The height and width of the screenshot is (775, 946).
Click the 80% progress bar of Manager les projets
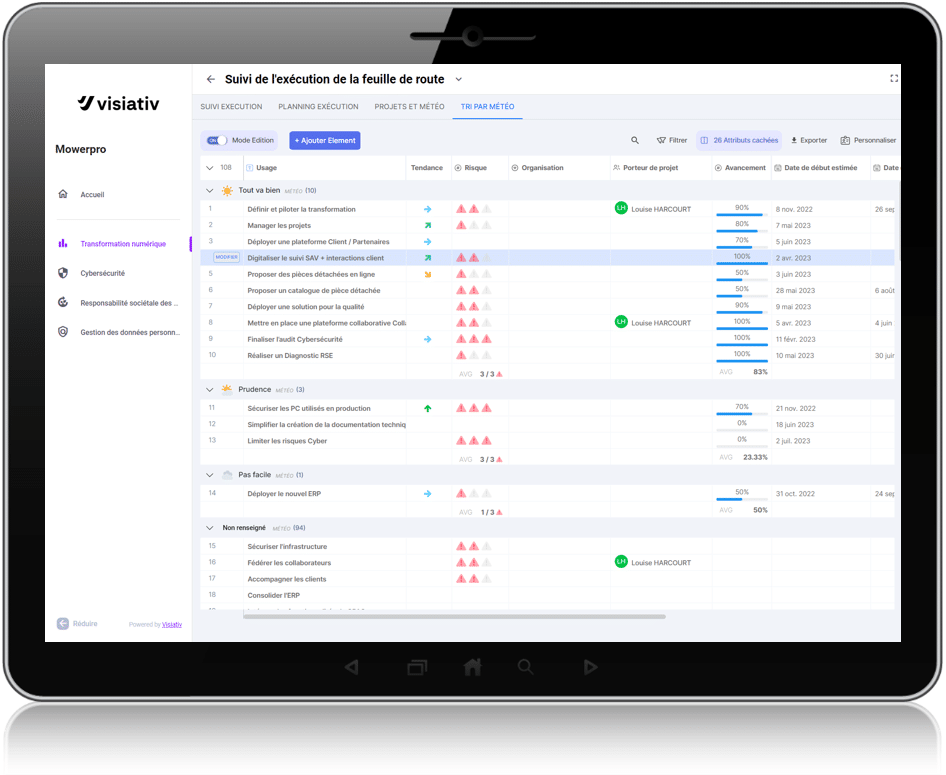tap(741, 230)
